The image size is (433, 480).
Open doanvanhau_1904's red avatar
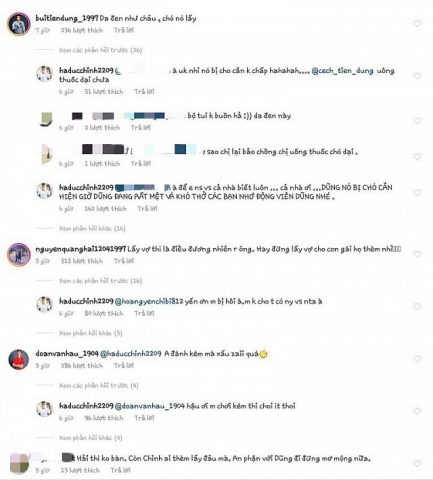(x=19, y=359)
